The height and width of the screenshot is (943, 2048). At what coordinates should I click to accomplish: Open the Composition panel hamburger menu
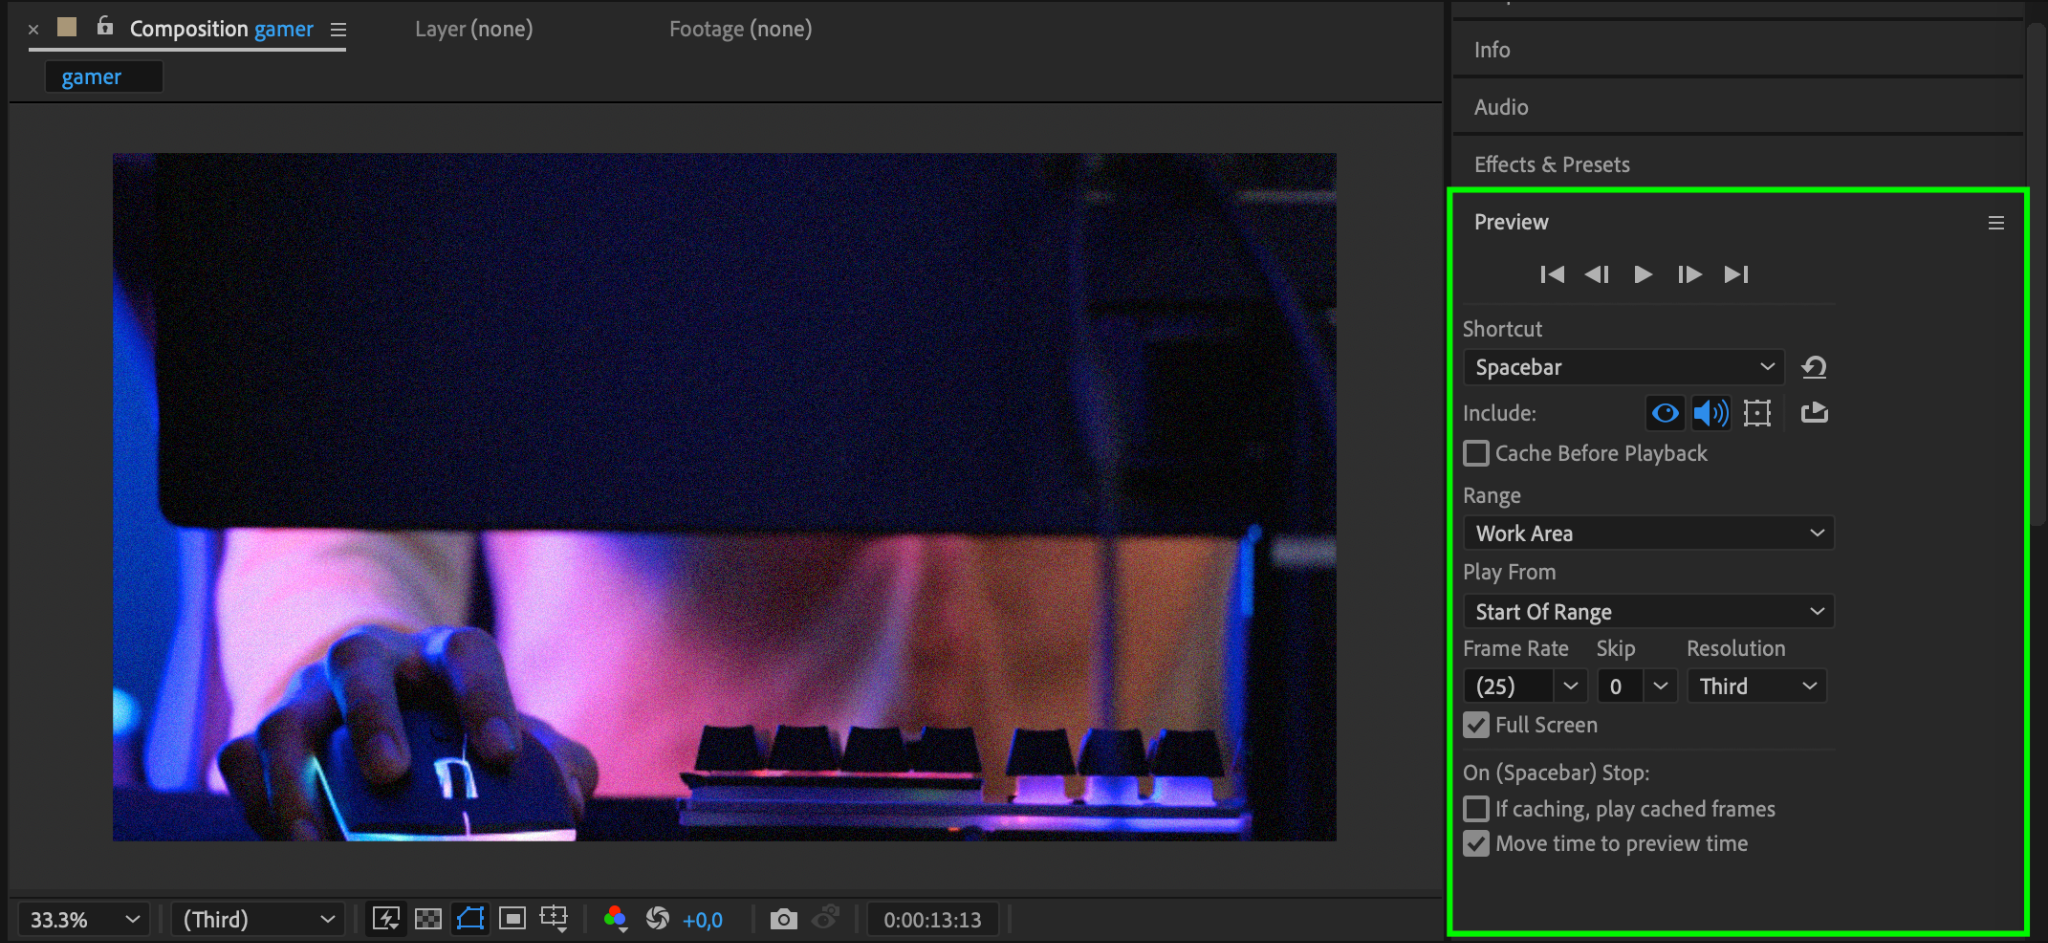(x=338, y=30)
